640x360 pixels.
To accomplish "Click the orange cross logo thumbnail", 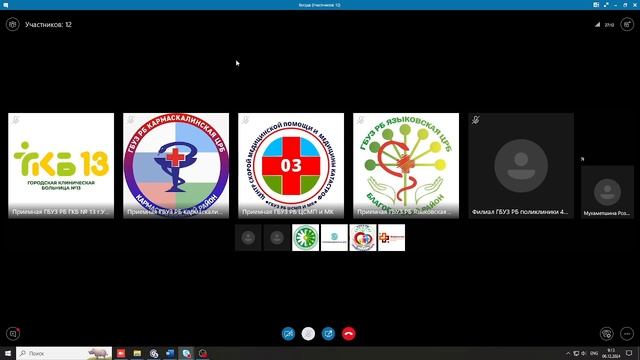I will point(391,238).
